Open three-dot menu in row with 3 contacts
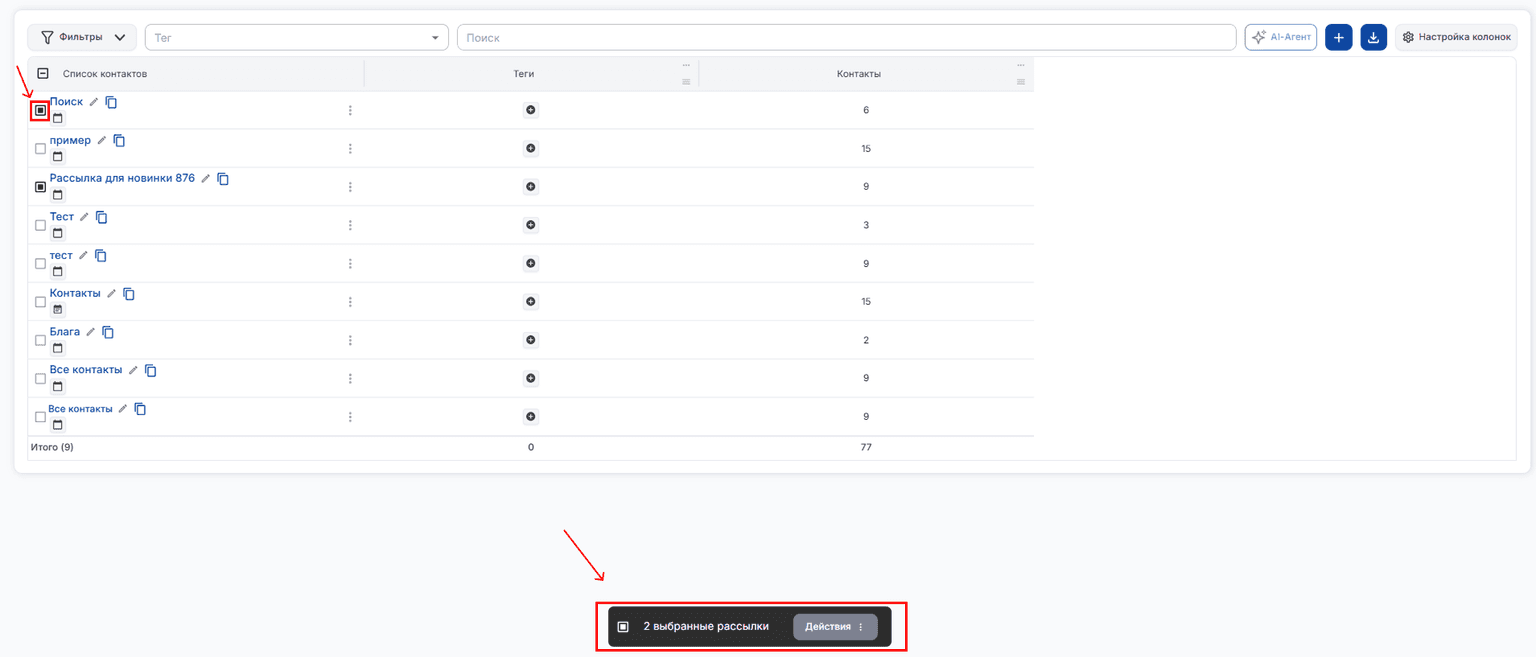The width and height of the screenshot is (1536, 657). click(x=350, y=225)
